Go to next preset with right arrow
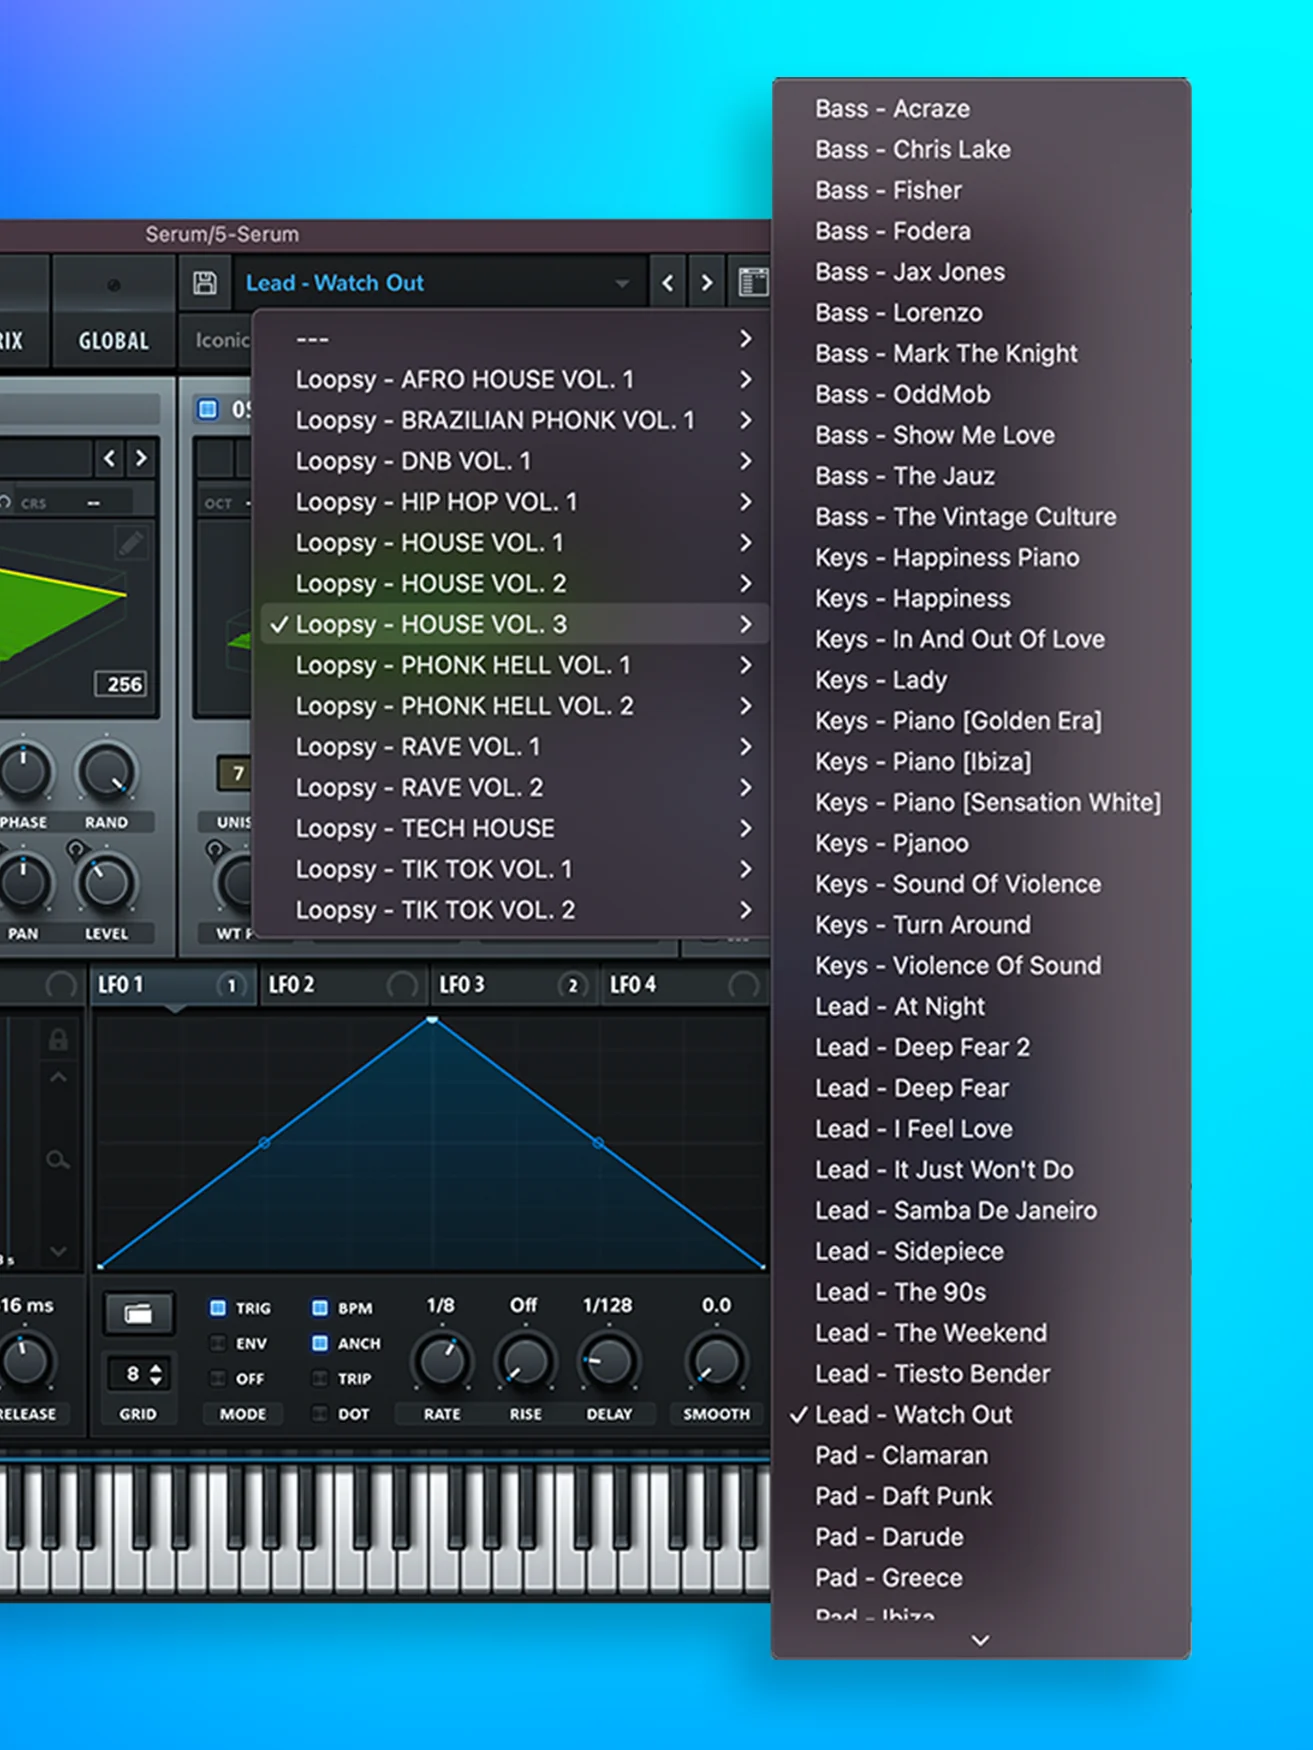Image resolution: width=1313 pixels, height=1750 pixels. [x=707, y=283]
